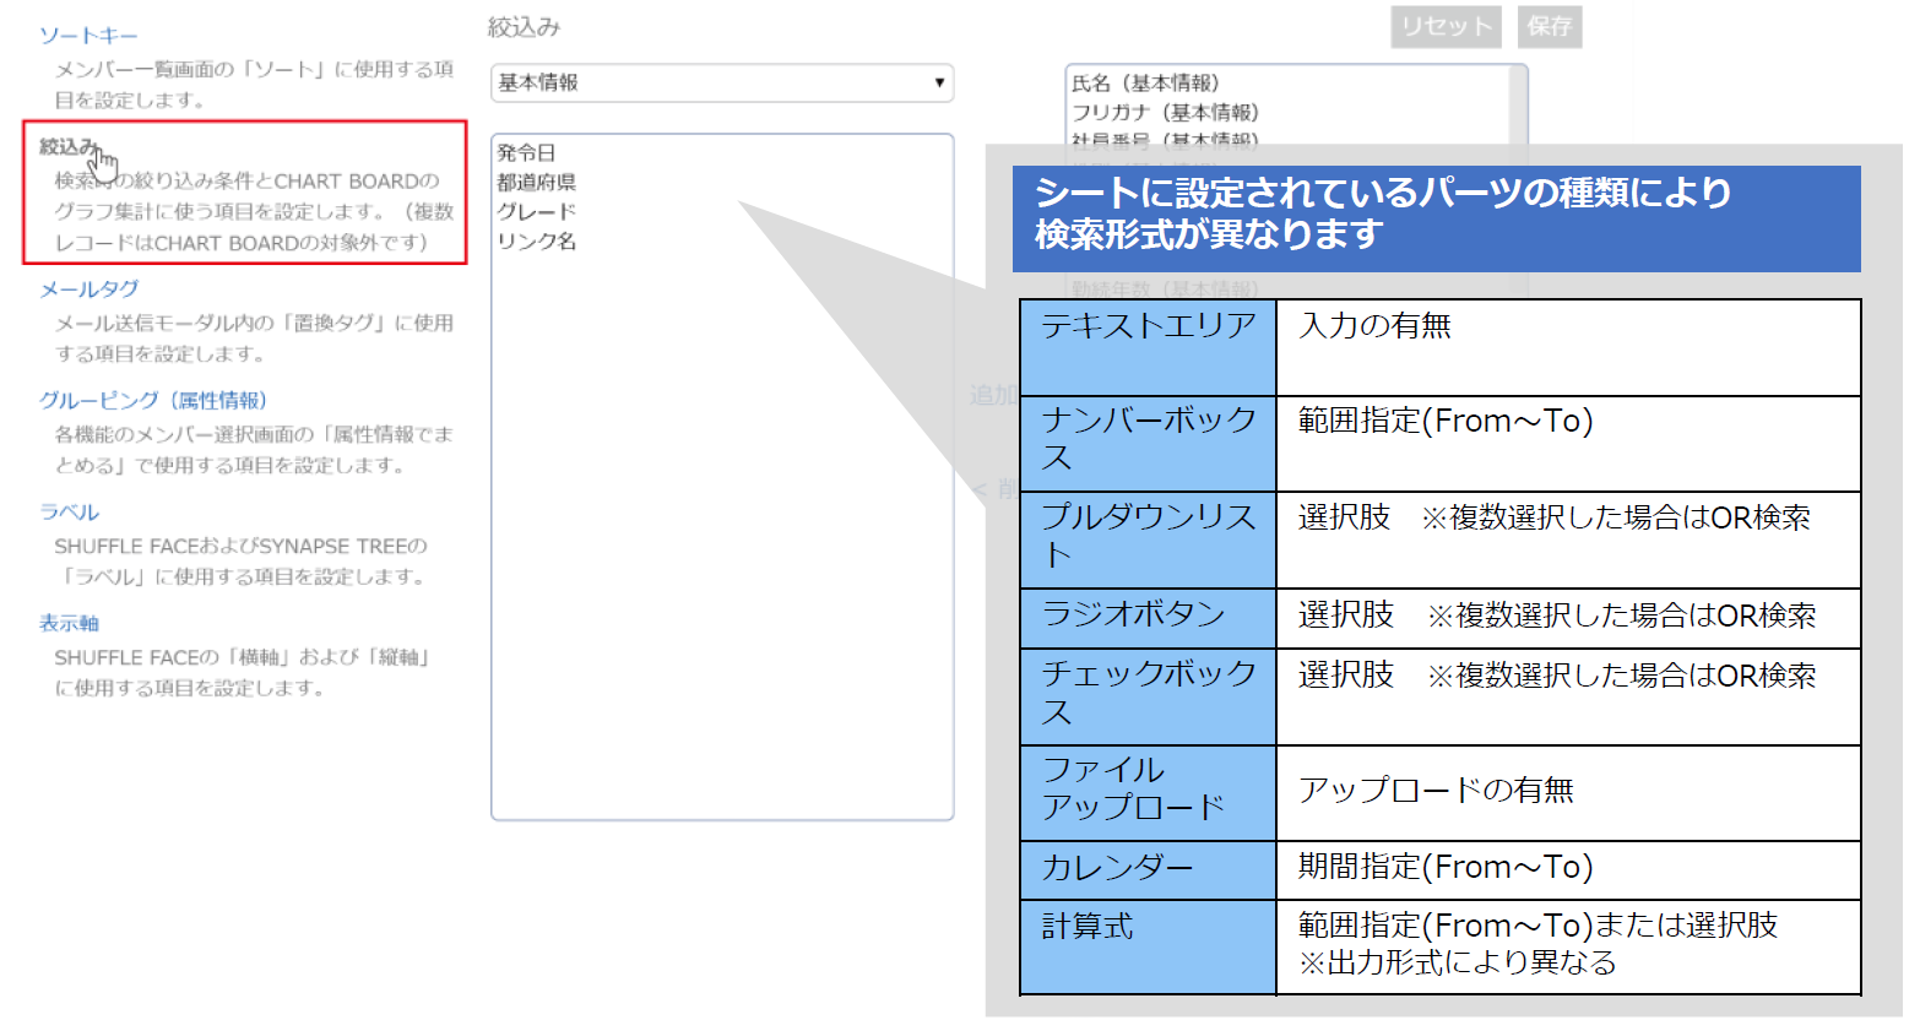Select 発令日 in the item list

coord(526,153)
